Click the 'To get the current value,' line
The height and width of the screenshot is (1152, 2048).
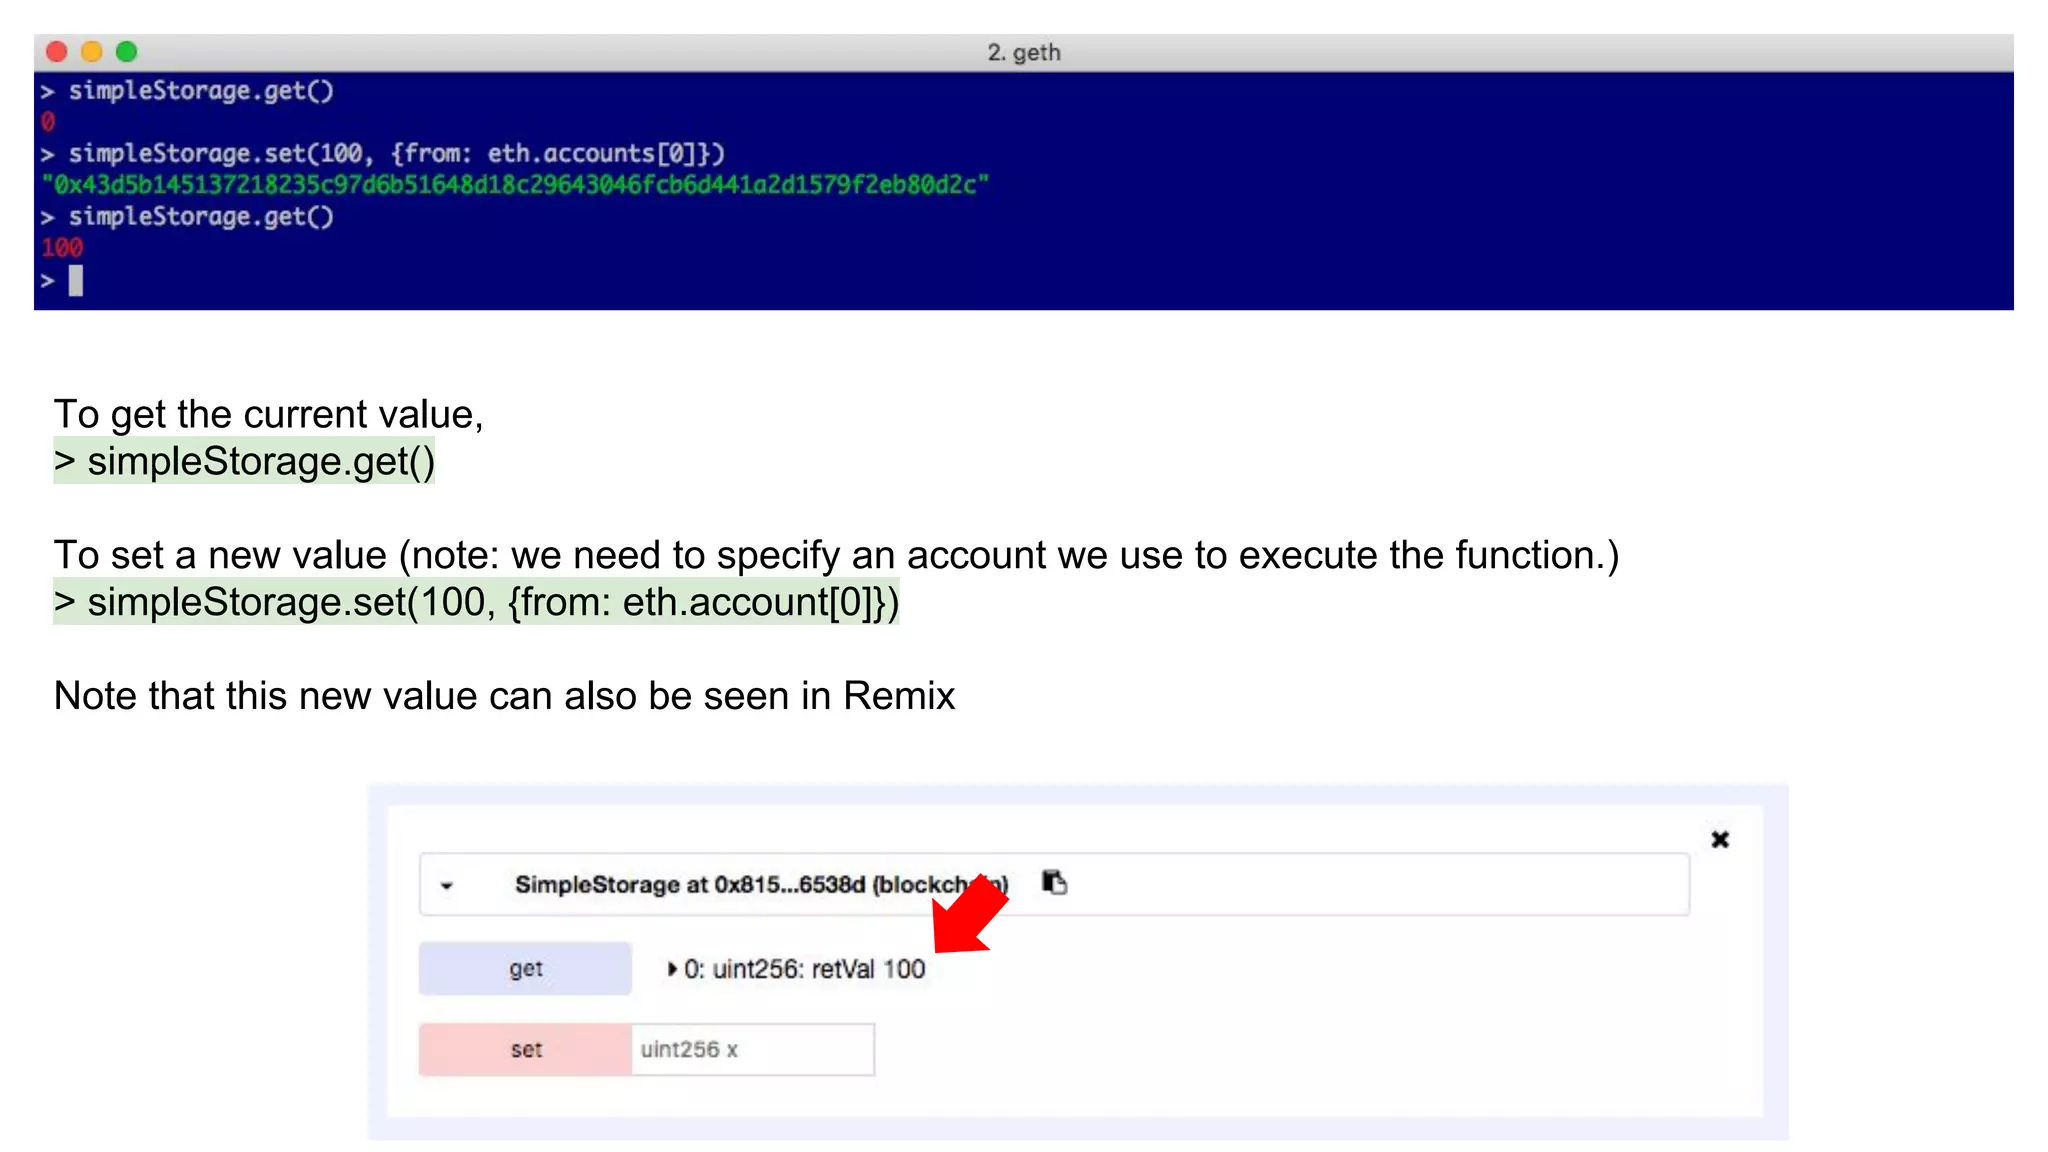point(269,414)
